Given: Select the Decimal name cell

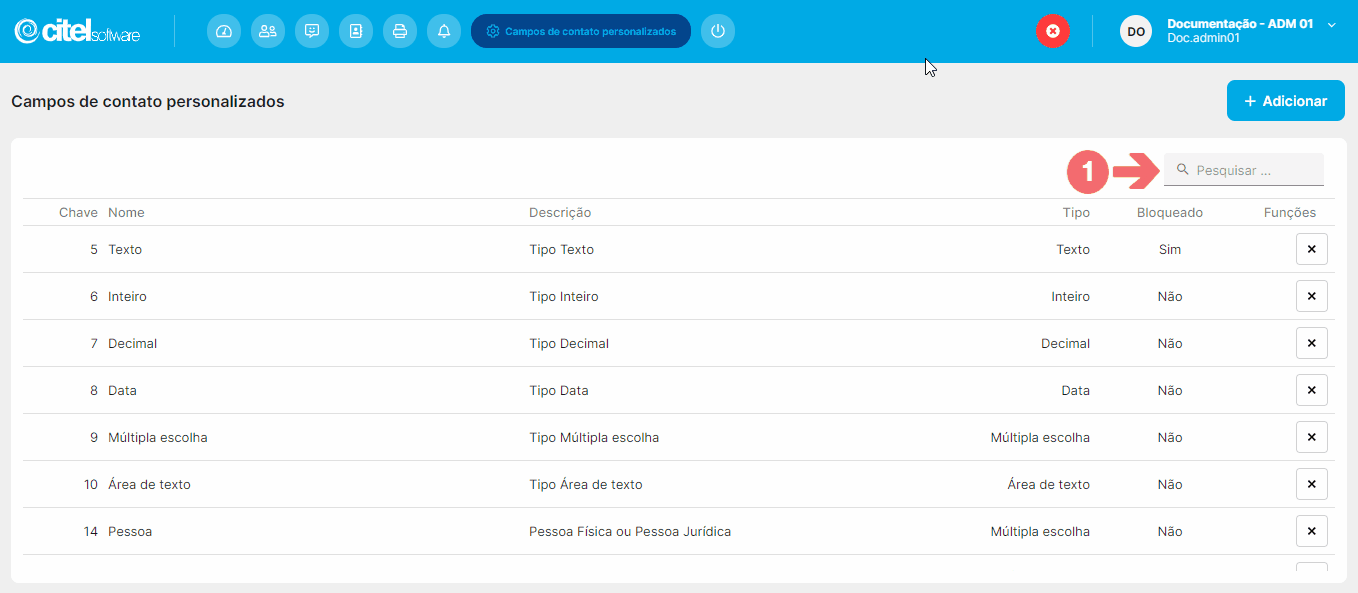Looking at the screenshot, I should coord(132,343).
